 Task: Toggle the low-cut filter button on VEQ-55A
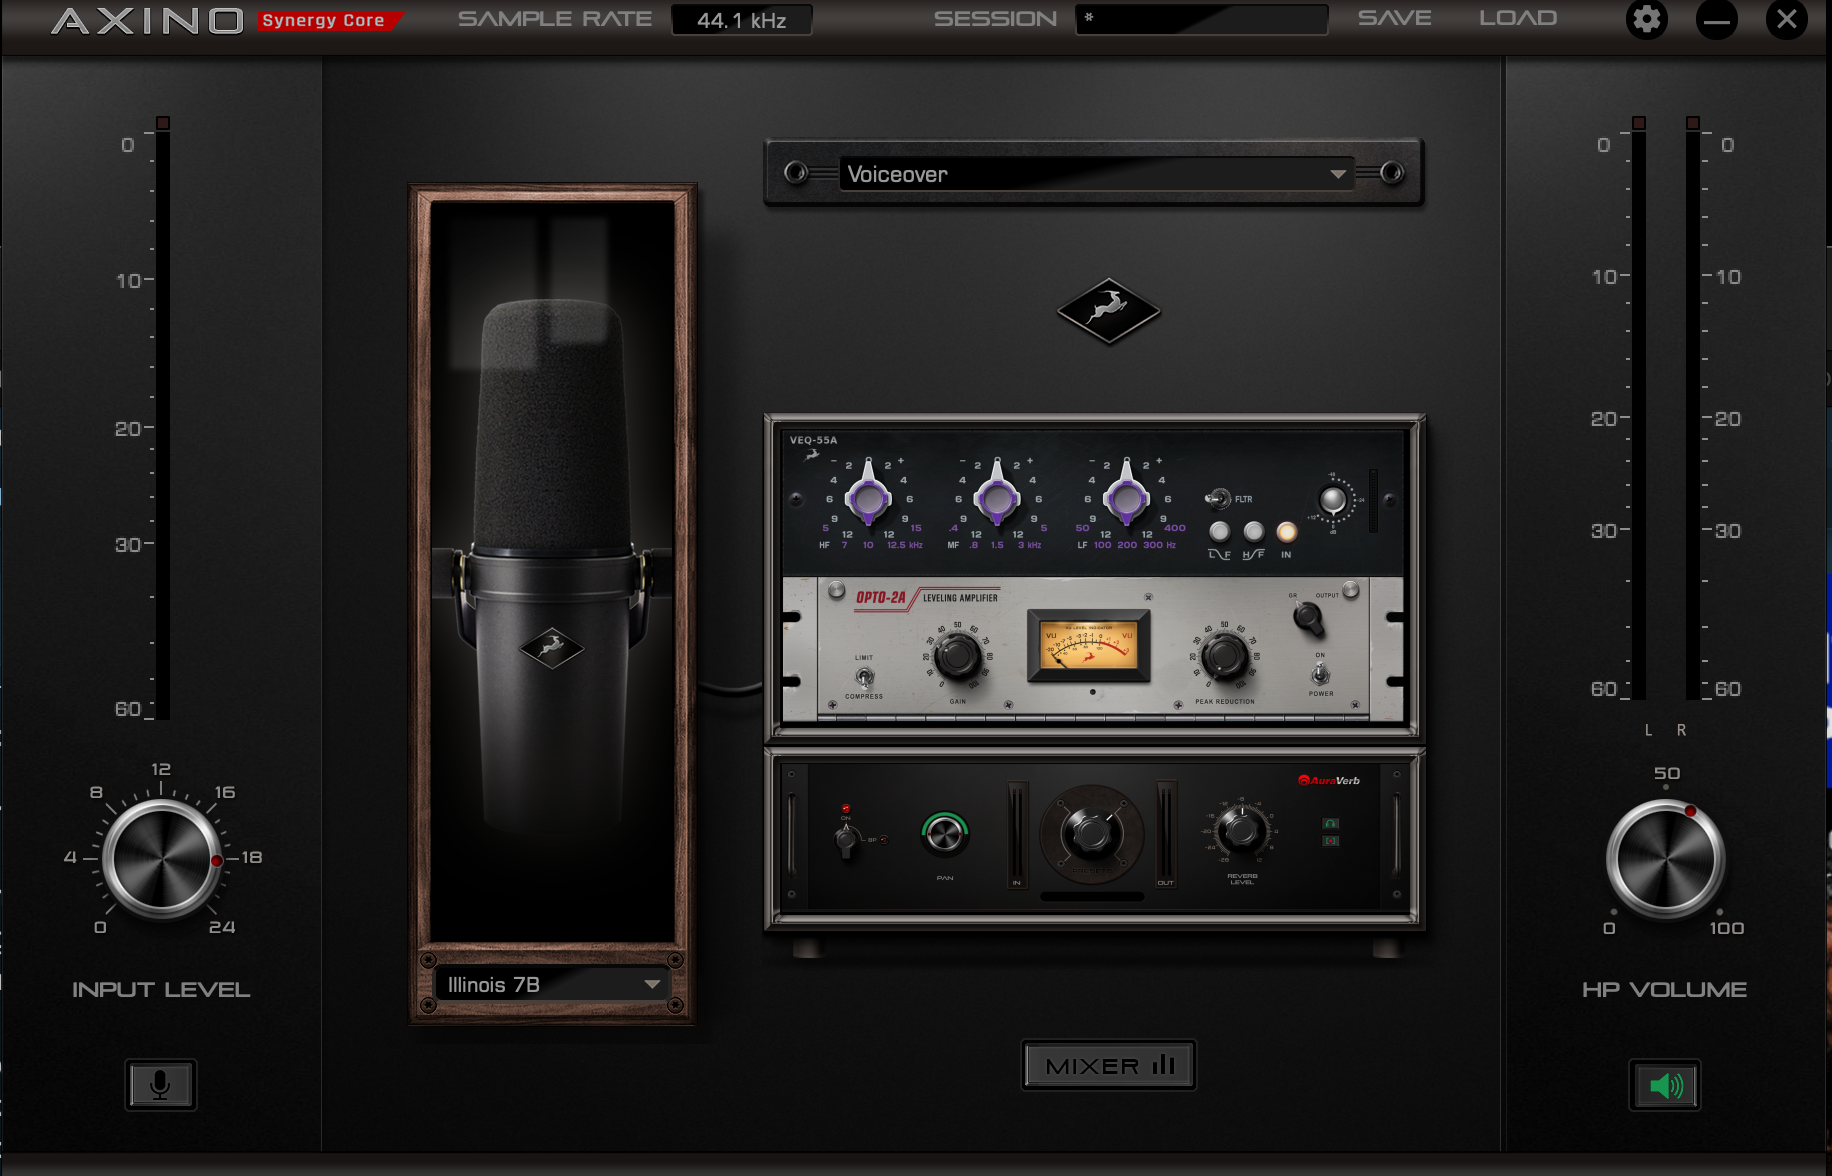tap(1219, 531)
